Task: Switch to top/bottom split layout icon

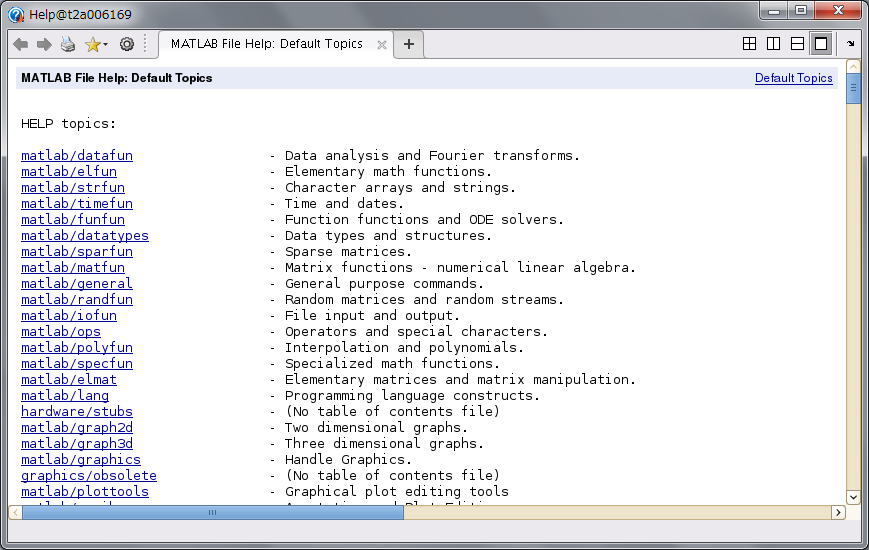Action: [797, 44]
